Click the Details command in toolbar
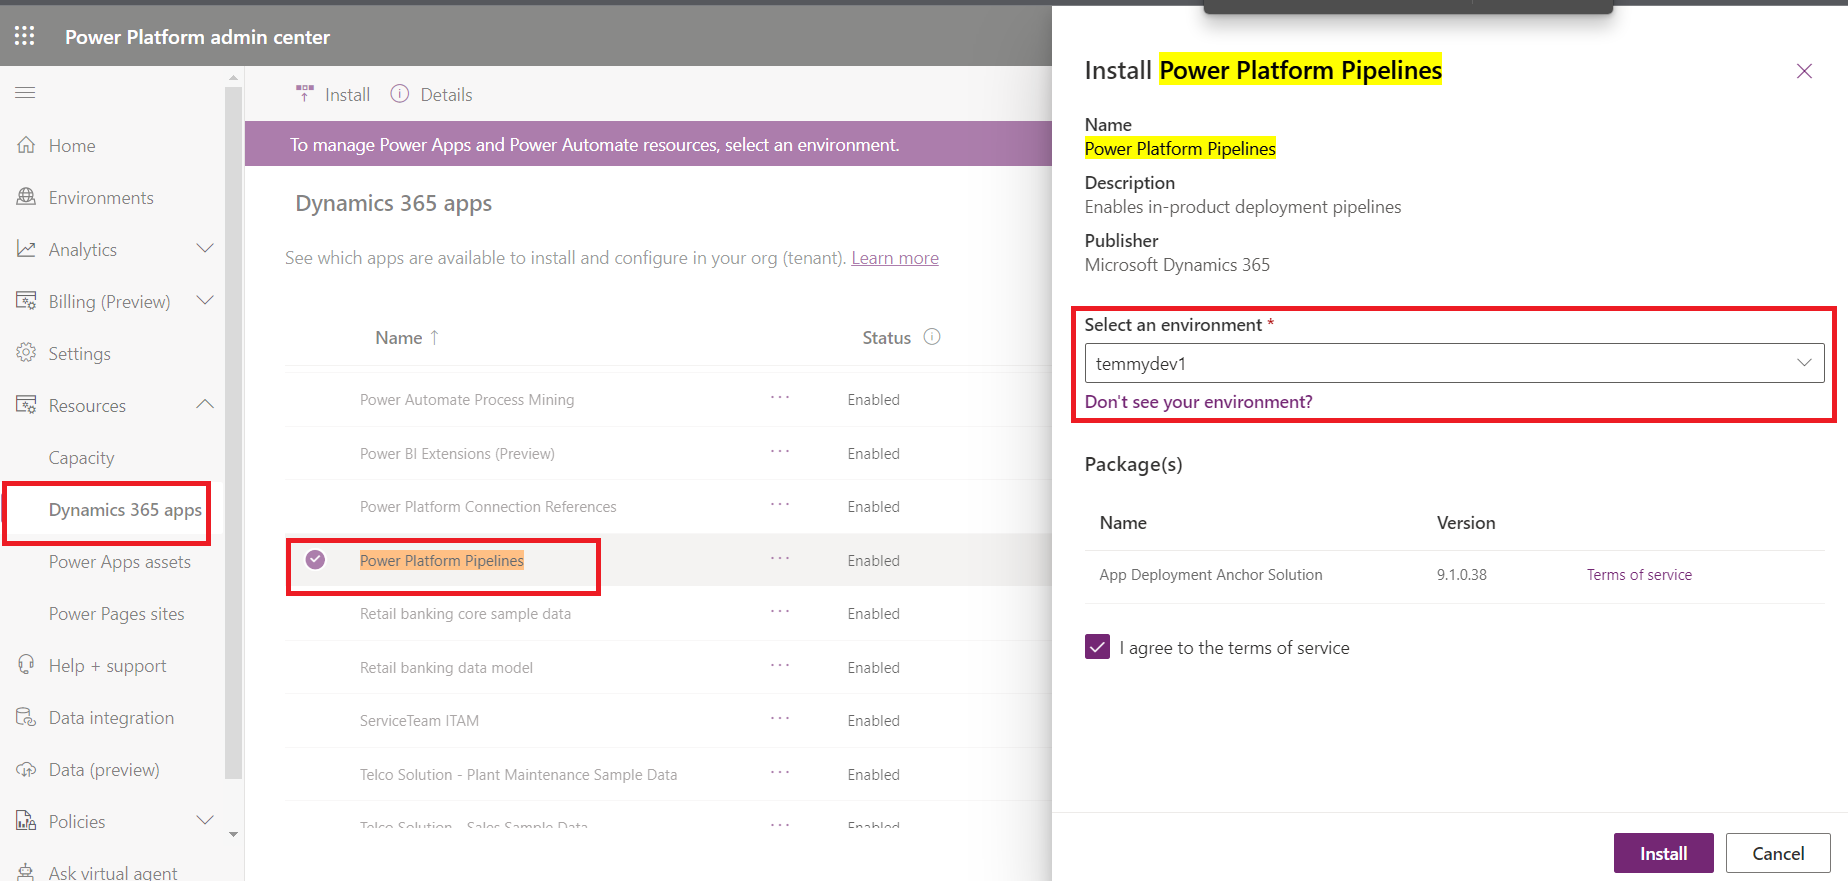This screenshot has width=1848, height=881. tap(431, 95)
